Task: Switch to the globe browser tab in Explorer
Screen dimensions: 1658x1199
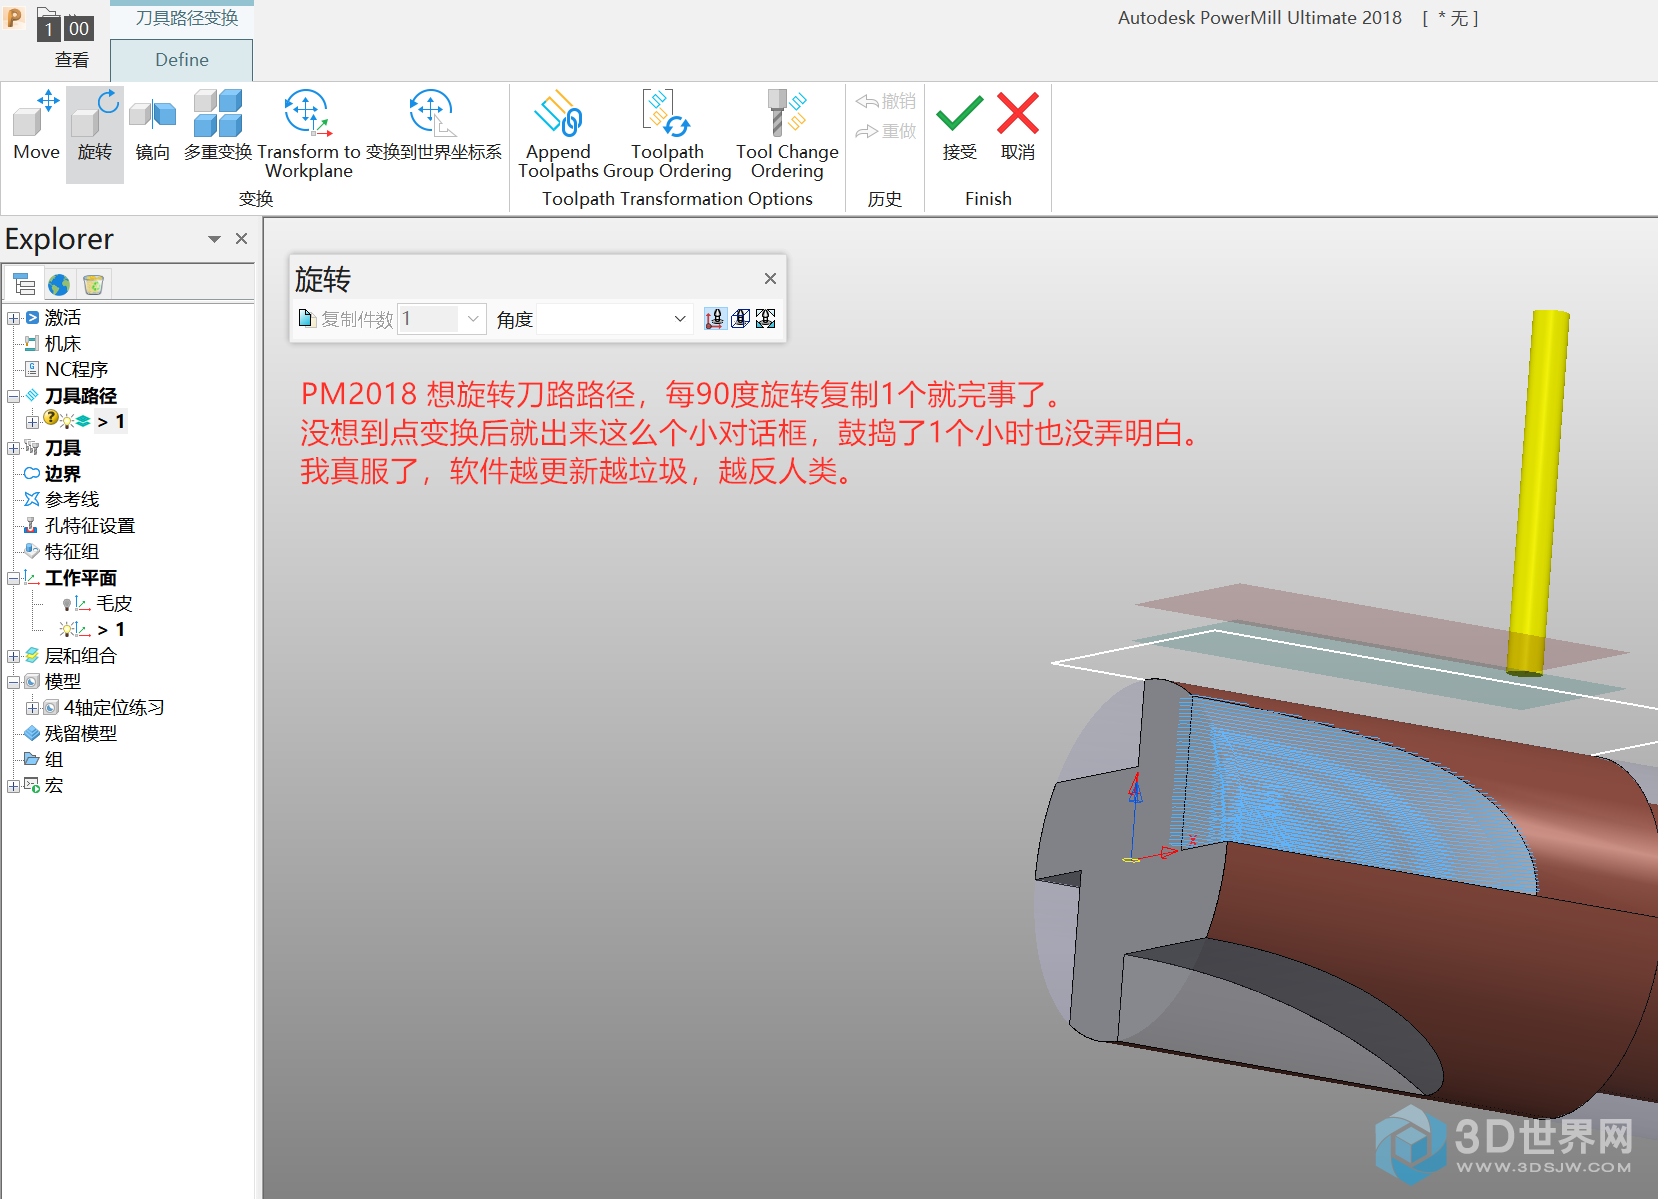Action: 59,285
